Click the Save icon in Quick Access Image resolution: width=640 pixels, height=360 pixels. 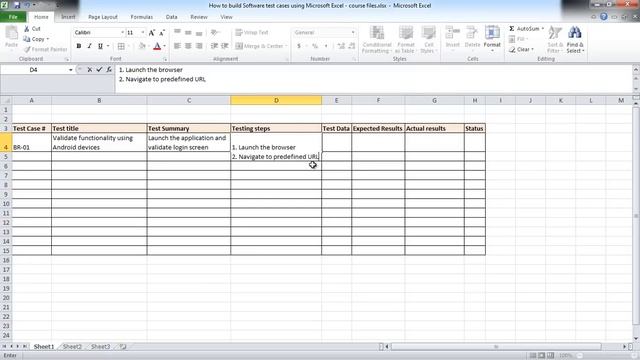[x=17, y=5]
